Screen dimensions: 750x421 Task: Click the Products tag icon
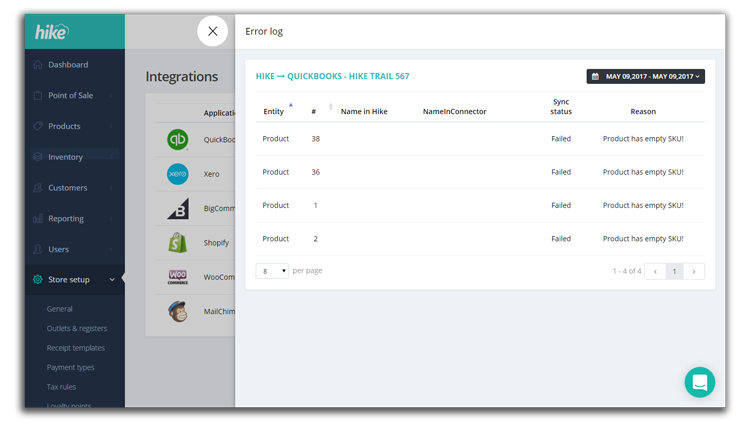pyautogui.click(x=38, y=126)
